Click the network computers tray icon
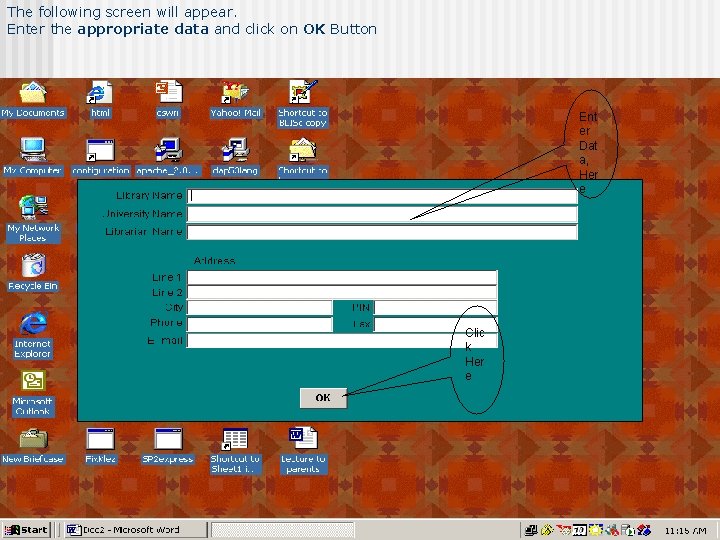 pos(531,531)
